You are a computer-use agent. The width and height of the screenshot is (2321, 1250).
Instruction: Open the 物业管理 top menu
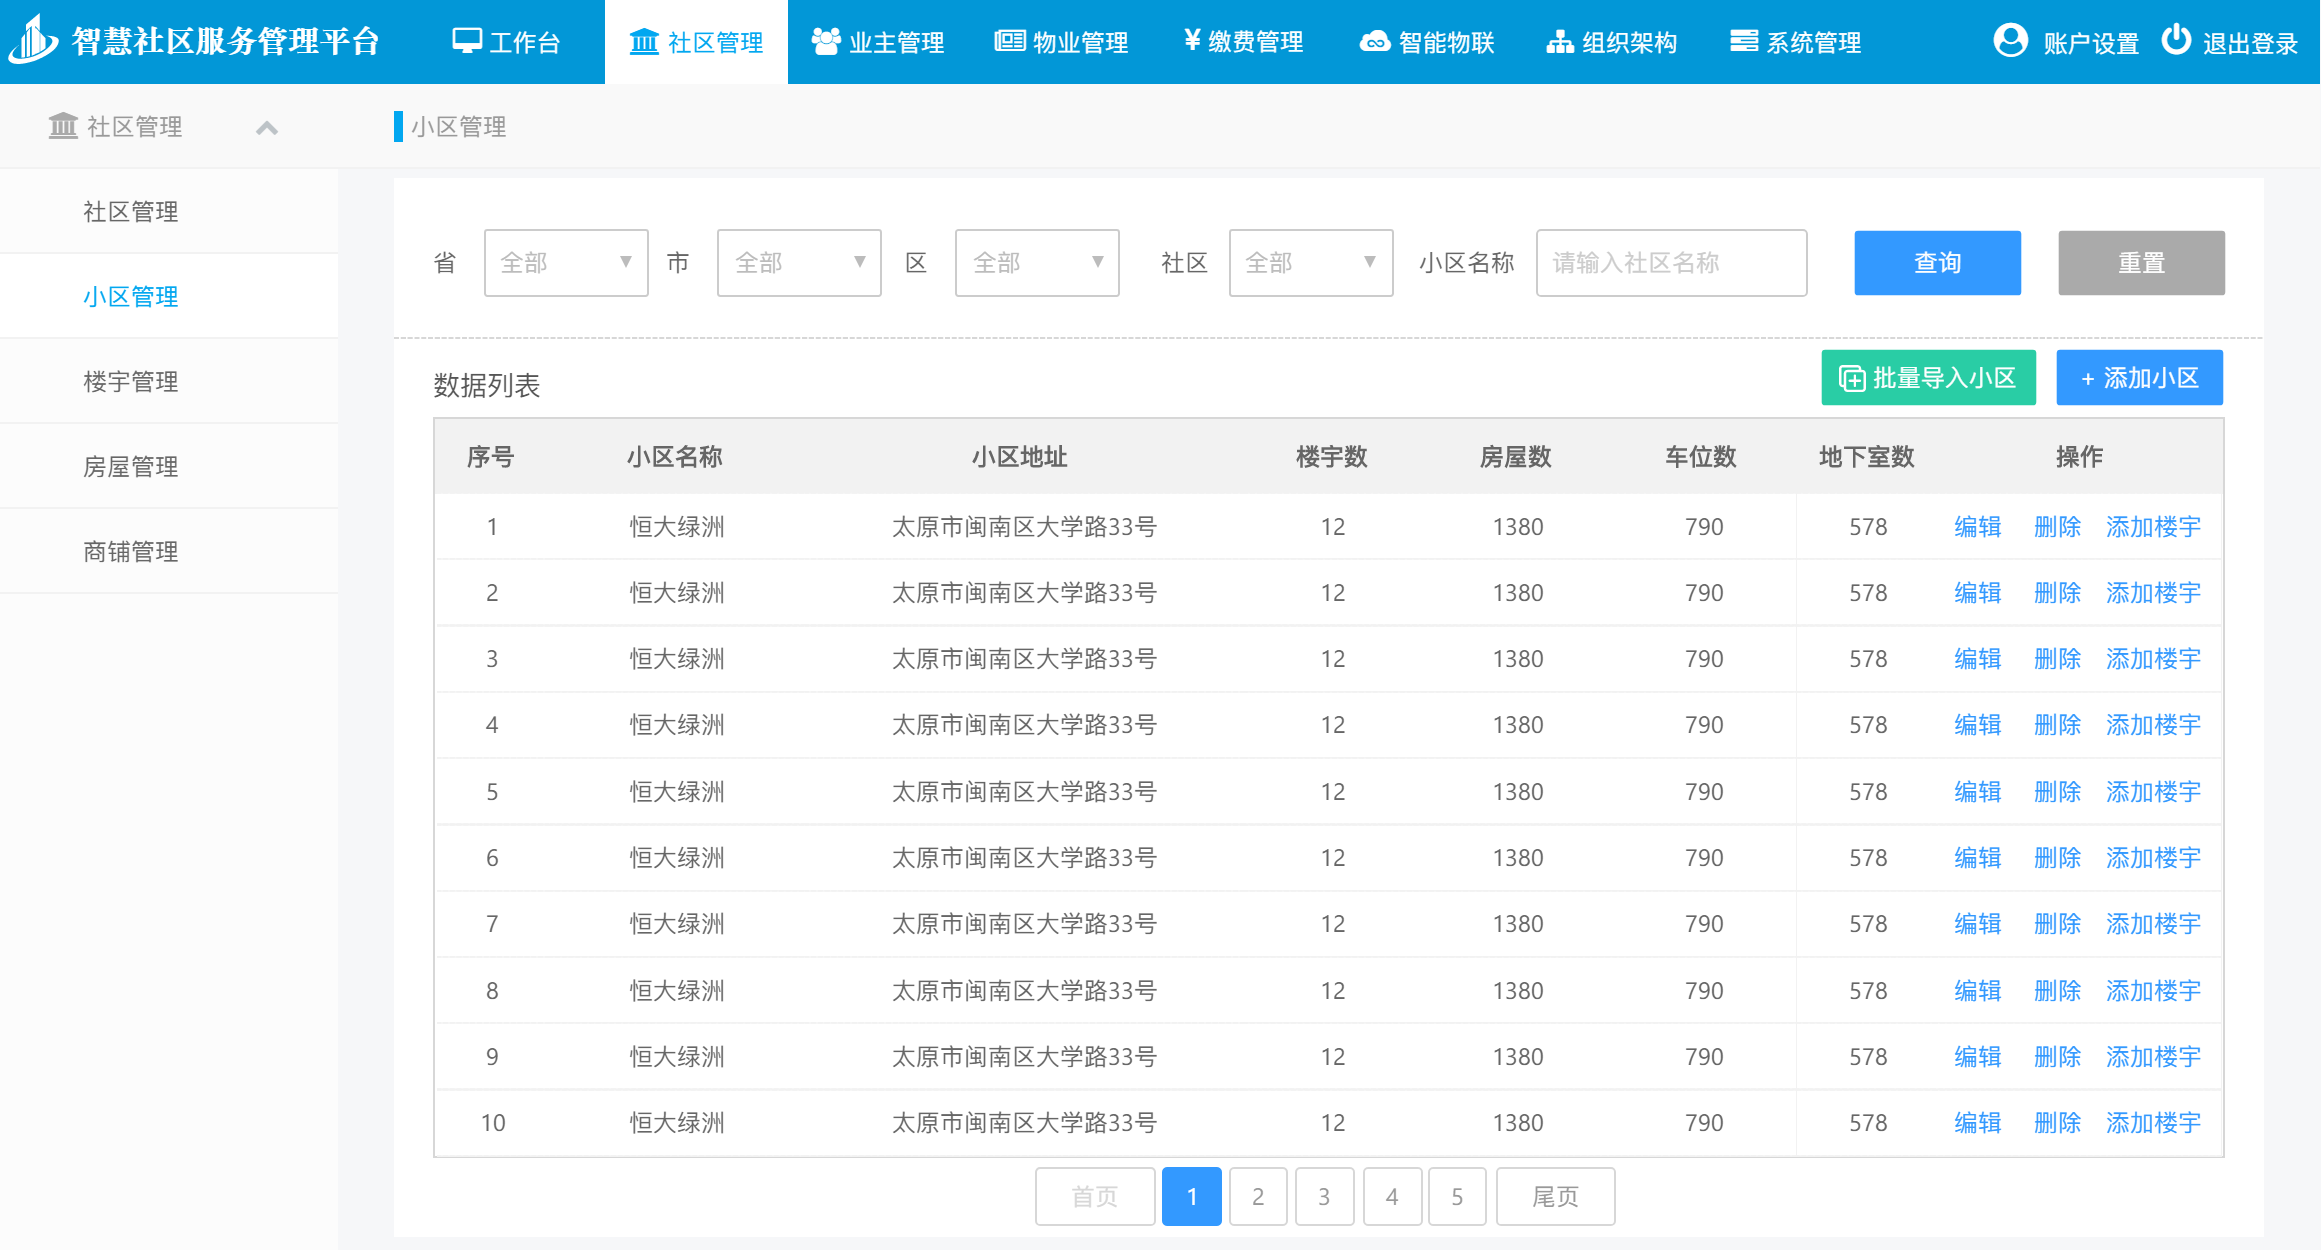click(x=1061, y=42)
